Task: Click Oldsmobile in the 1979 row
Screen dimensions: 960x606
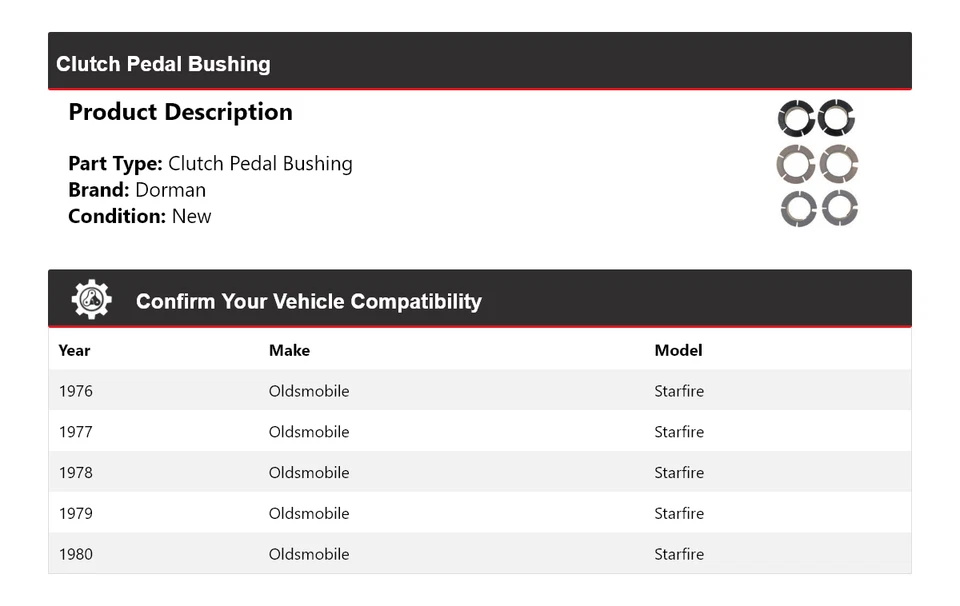Action: [x=309, y=514]
